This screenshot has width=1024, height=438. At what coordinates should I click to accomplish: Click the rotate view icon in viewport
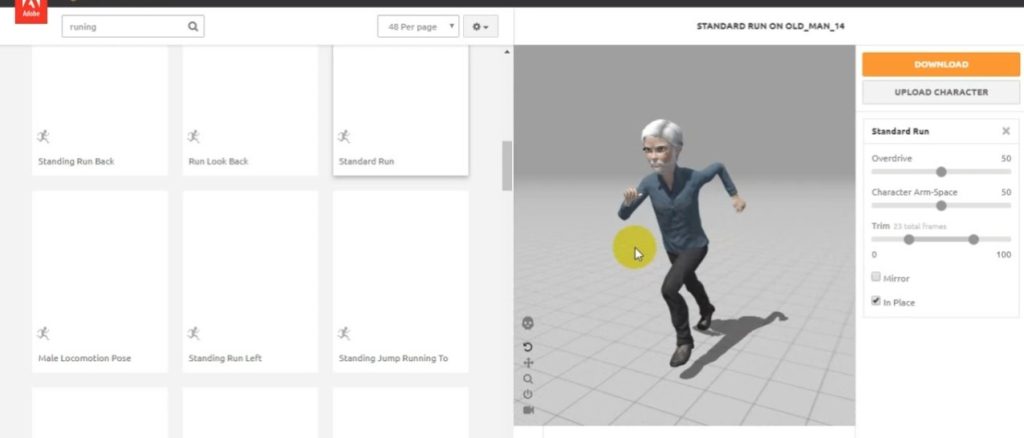pos(528,347)
